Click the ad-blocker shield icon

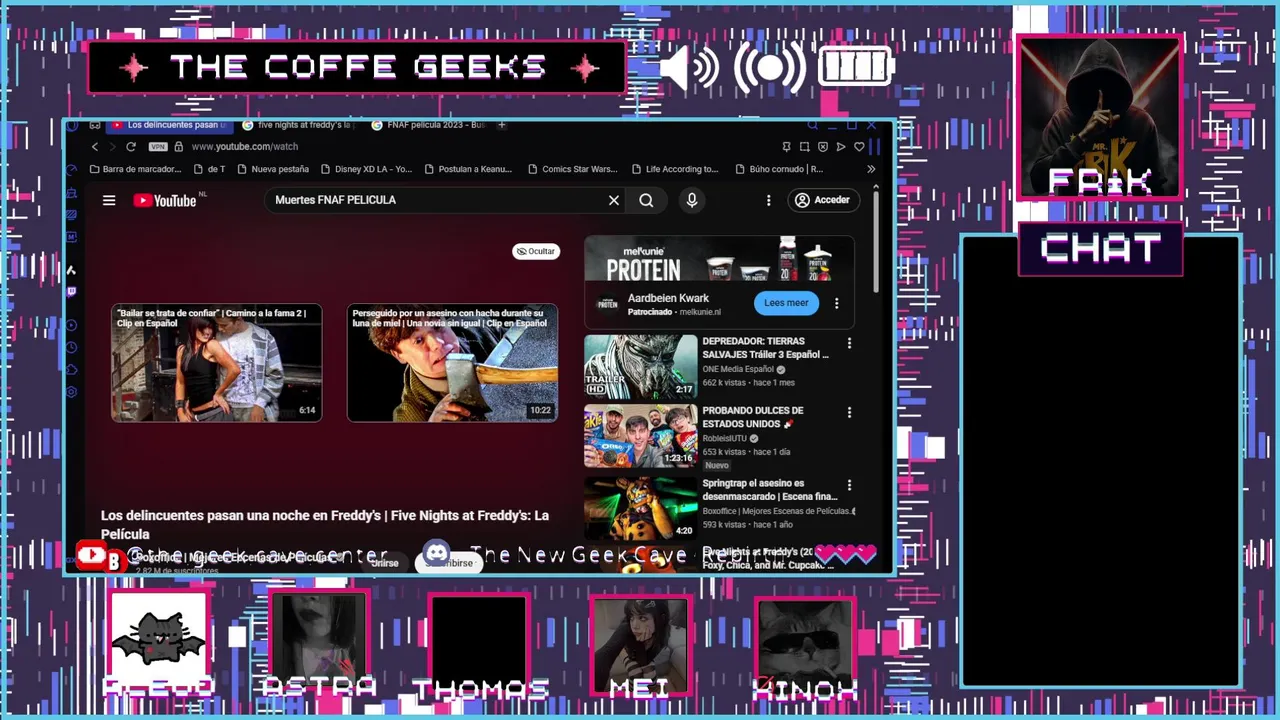(x=822, y=147)
